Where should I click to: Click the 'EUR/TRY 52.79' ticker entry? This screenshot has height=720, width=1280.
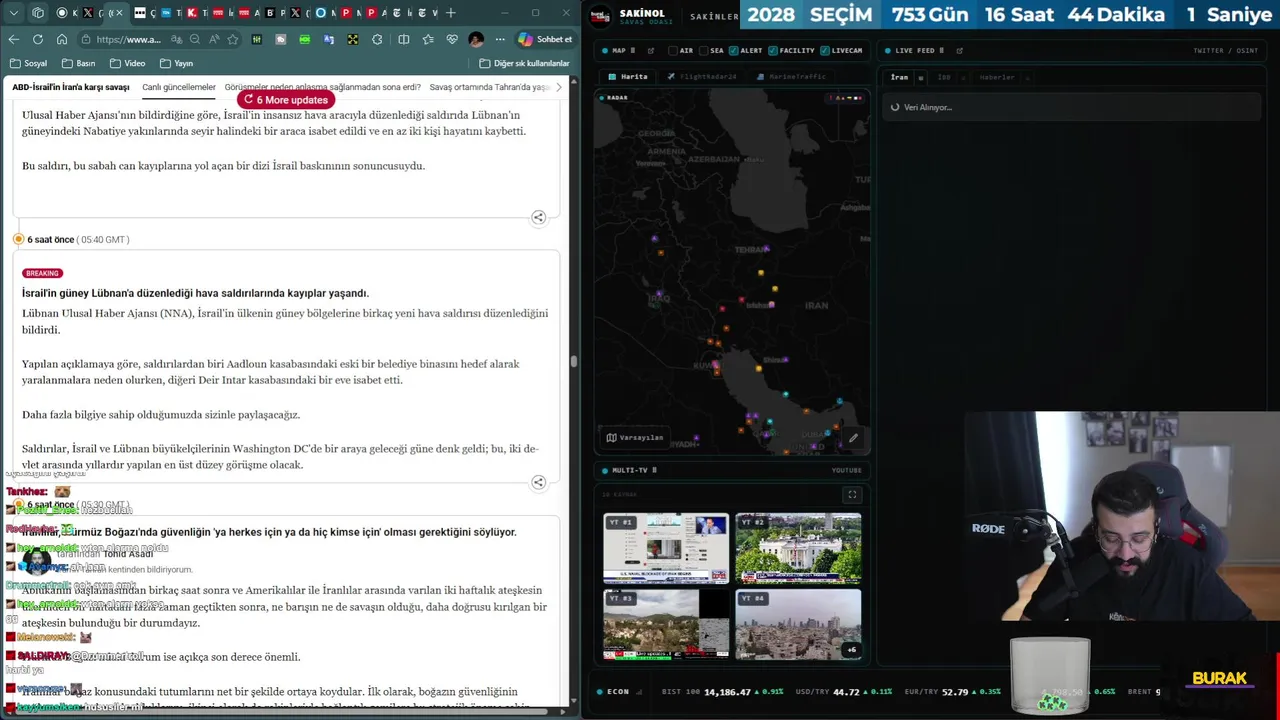click(951, 692)
